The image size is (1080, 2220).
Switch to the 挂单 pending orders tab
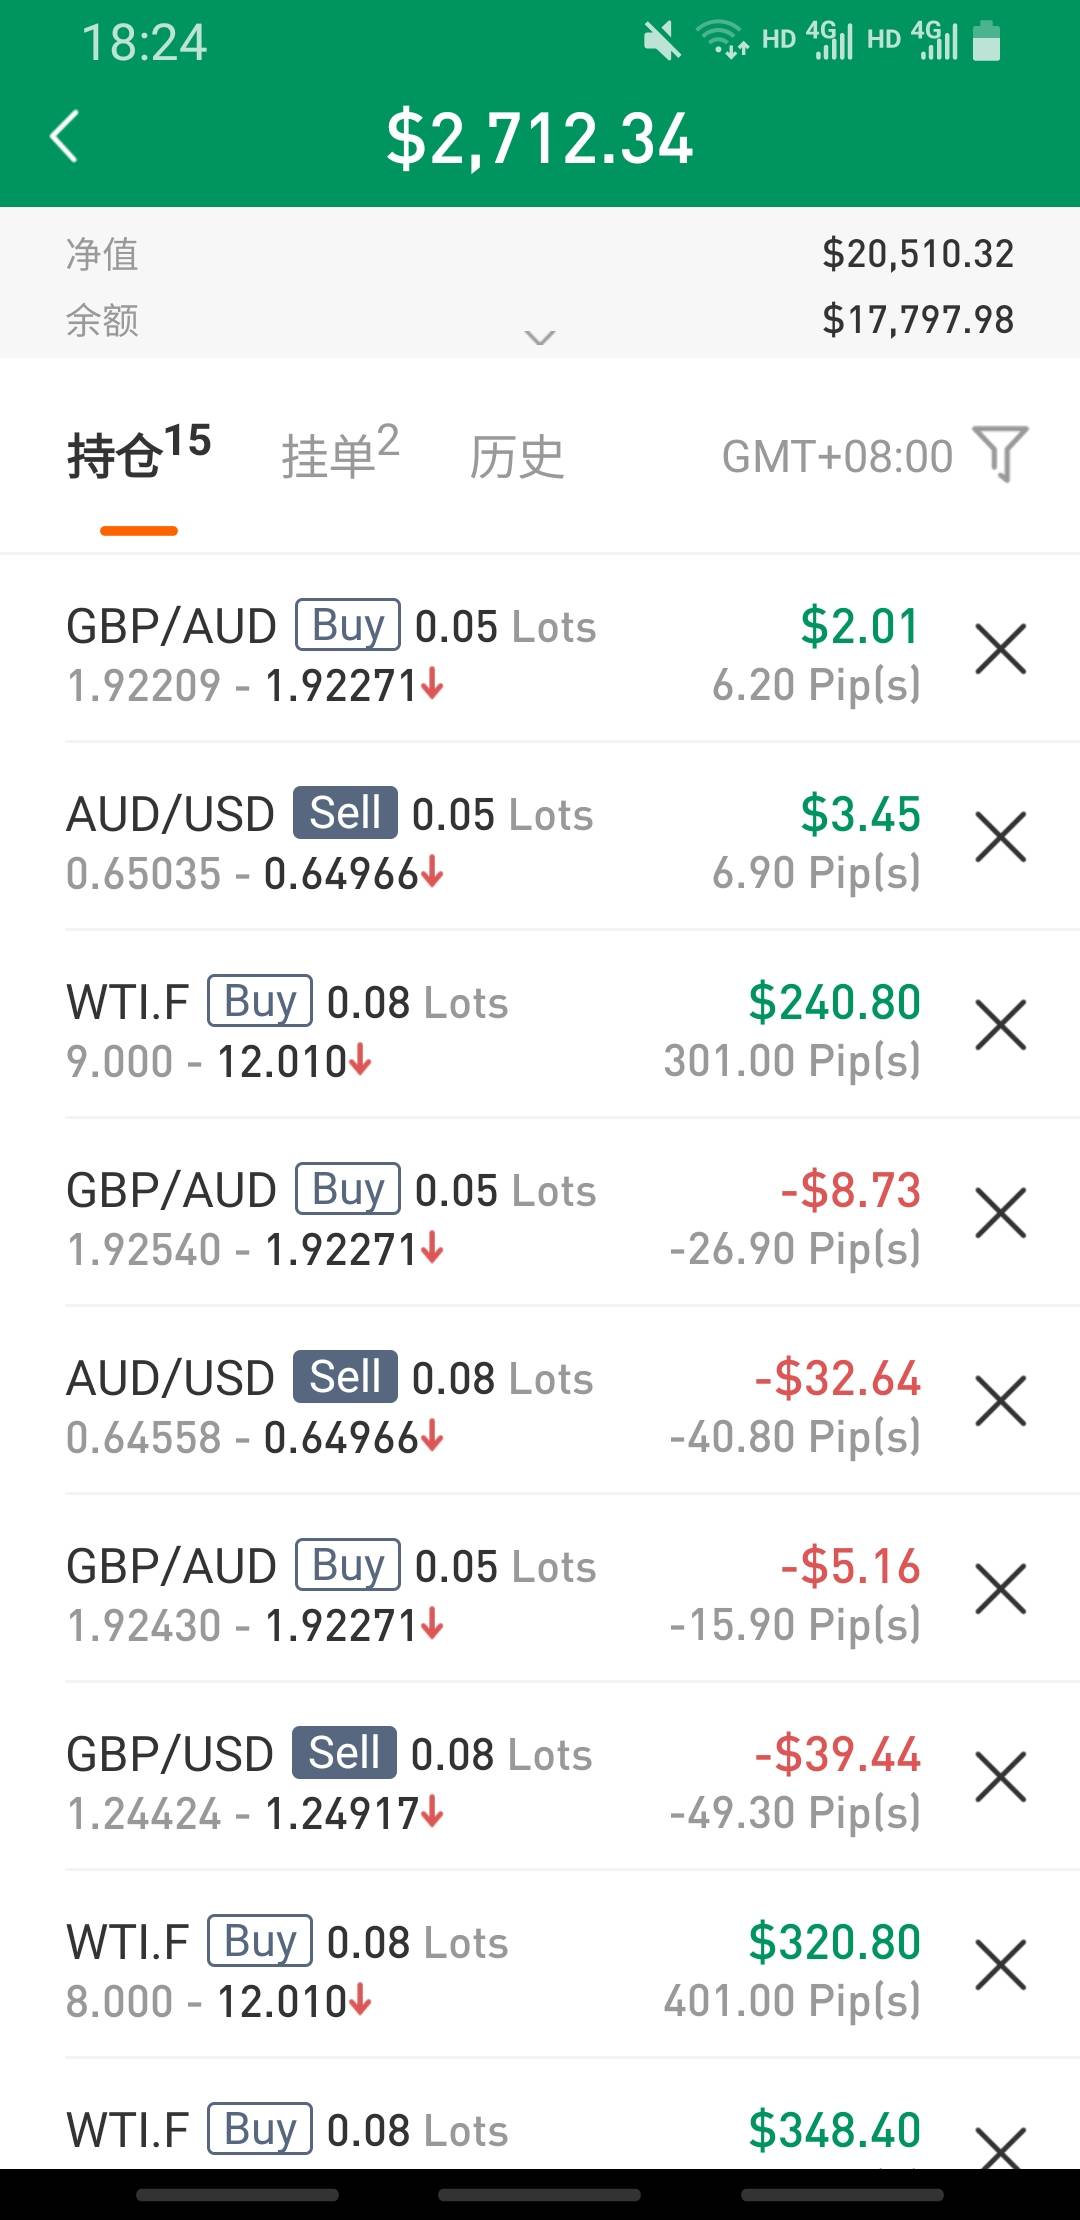point(340,455)
